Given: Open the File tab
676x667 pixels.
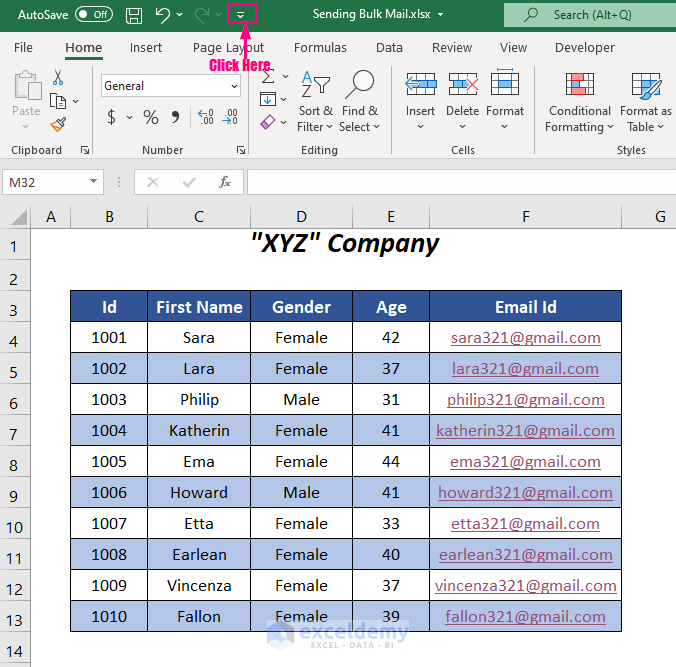Looking at the screenshot, I should 23,47.
